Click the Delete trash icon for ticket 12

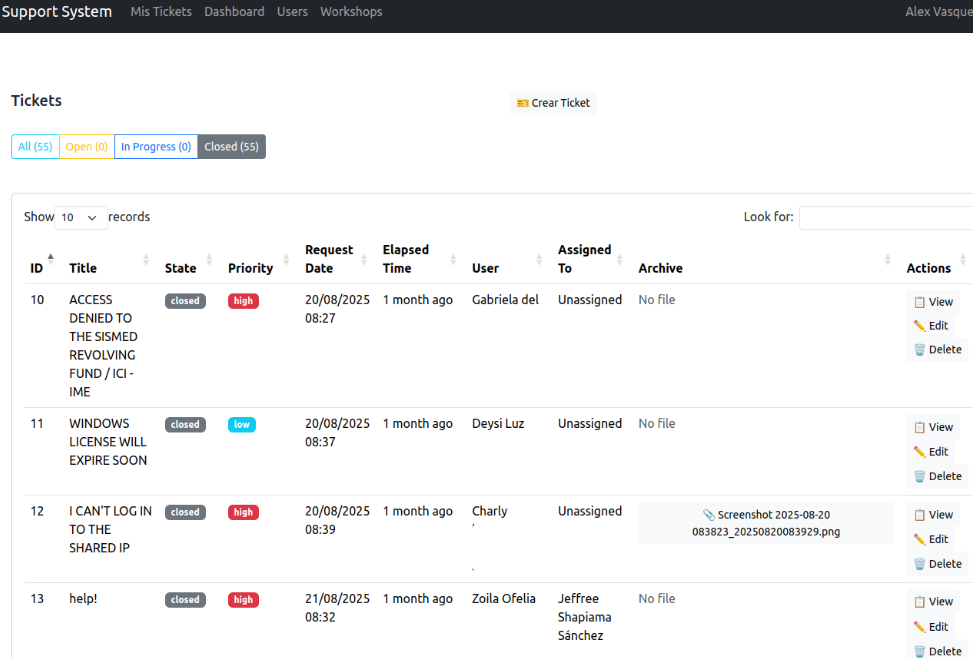pos(919,564)
